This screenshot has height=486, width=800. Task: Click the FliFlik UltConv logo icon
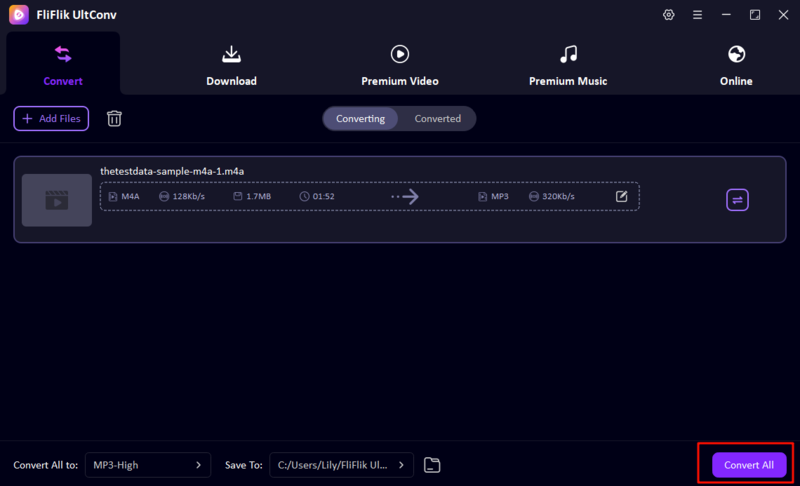point(19,15)
